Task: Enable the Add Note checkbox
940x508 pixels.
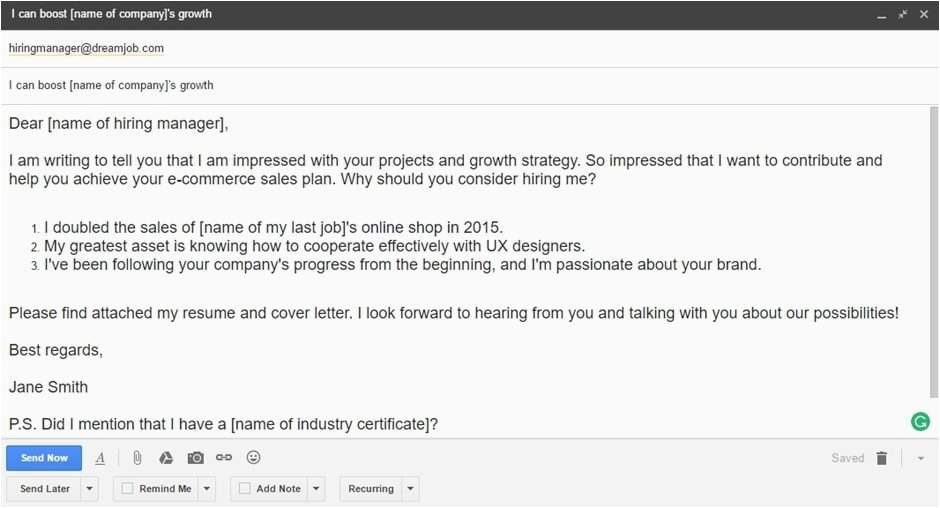Action: pyautogui.click(x=245, y=489)
